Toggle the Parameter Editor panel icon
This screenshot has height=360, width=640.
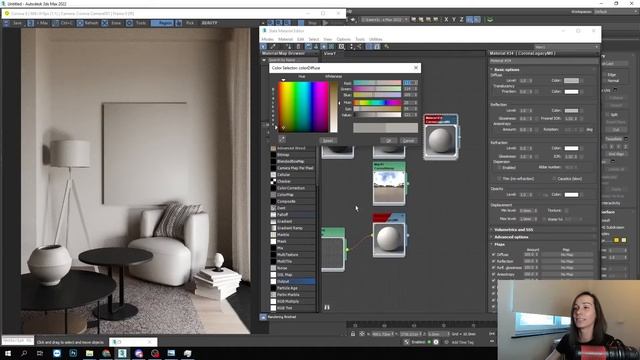pyautogui.click(x=377, y=47)
